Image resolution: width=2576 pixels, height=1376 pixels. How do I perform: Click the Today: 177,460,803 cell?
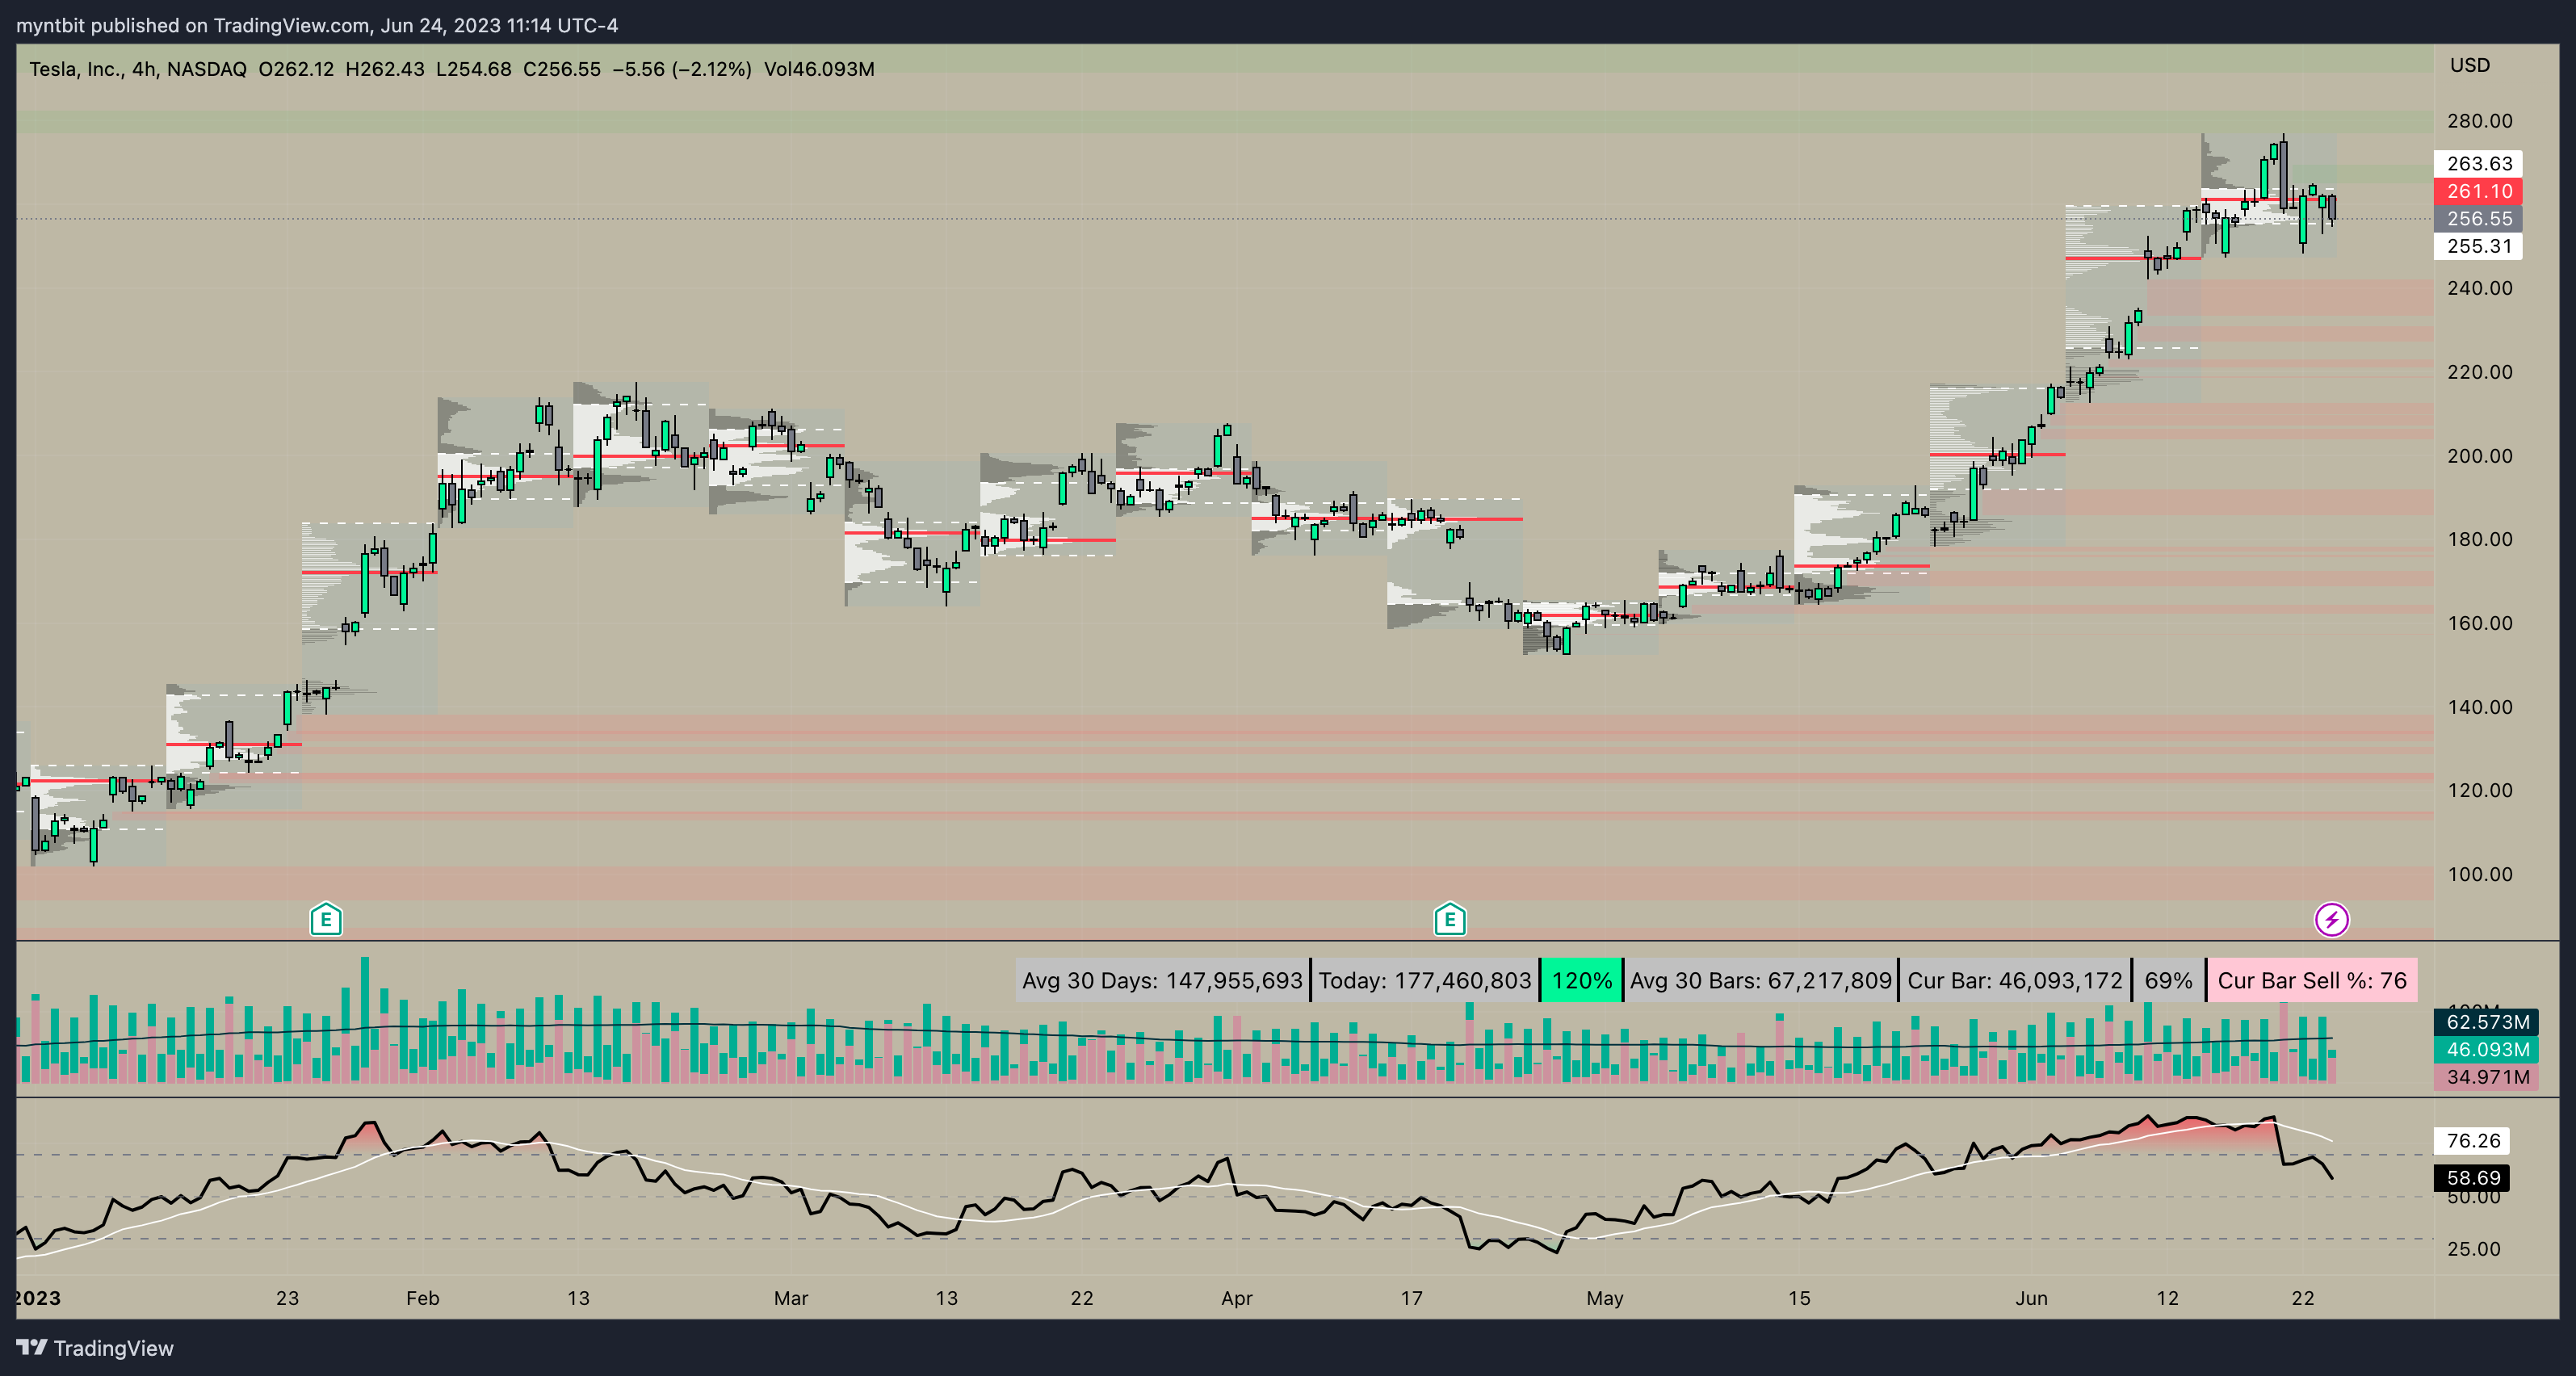(1424, 980)
